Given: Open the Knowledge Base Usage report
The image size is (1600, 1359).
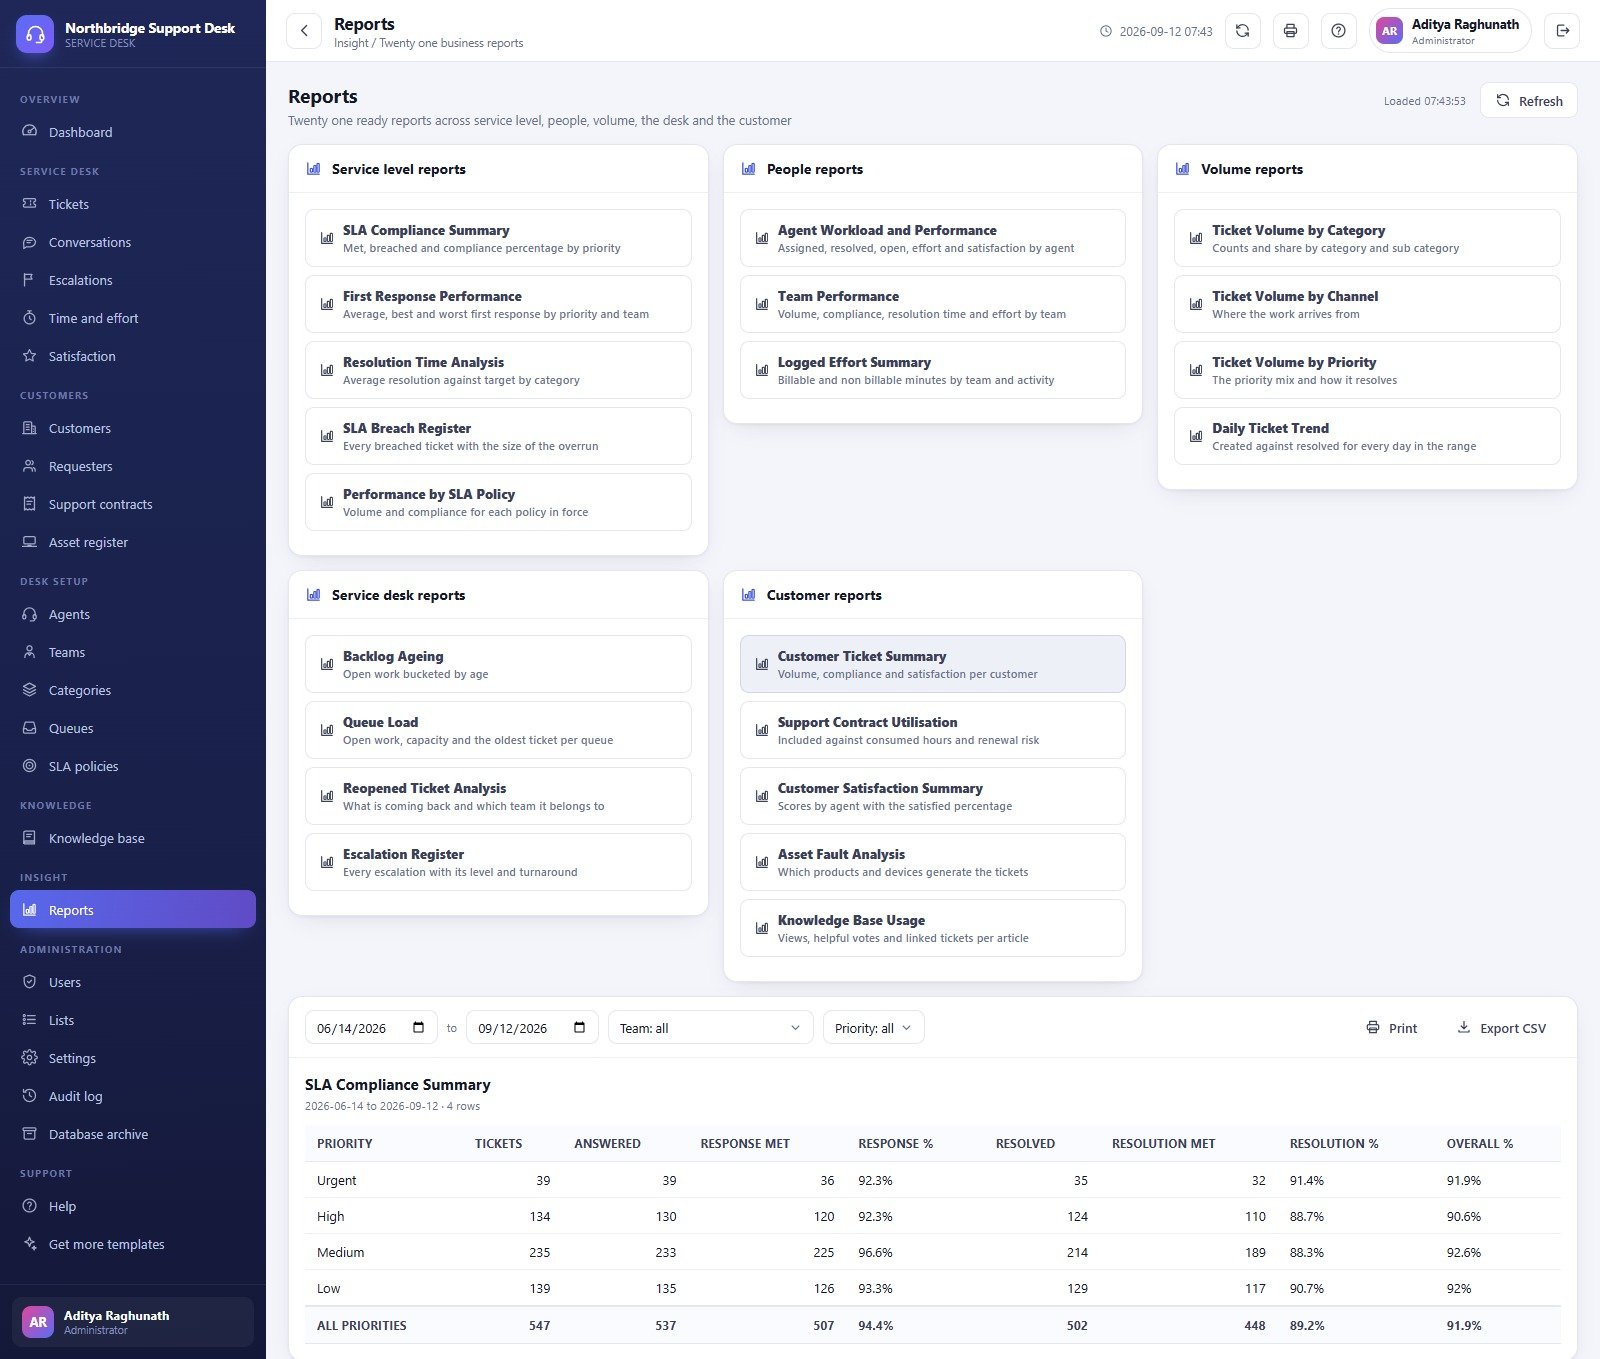Looking at the screenshot, I should [932, 928].
